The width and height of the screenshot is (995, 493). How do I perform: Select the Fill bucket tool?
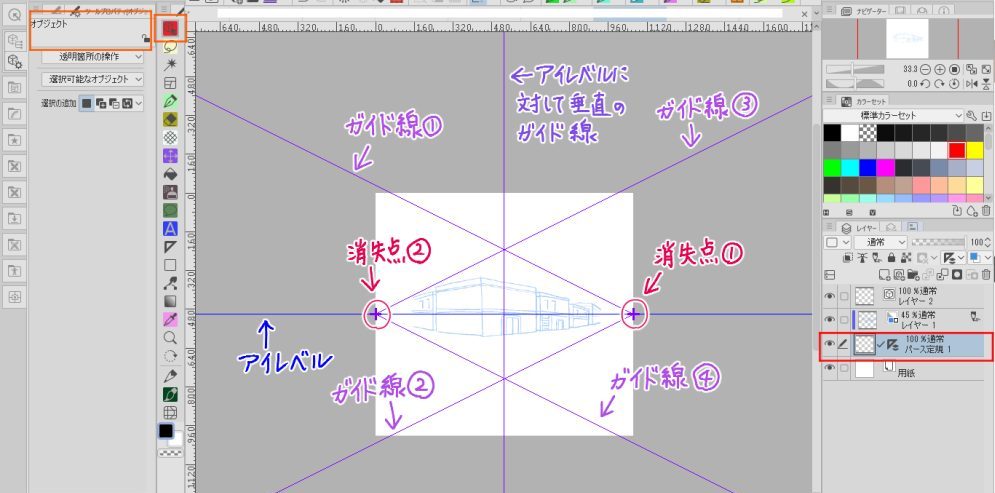click(170, 173)
